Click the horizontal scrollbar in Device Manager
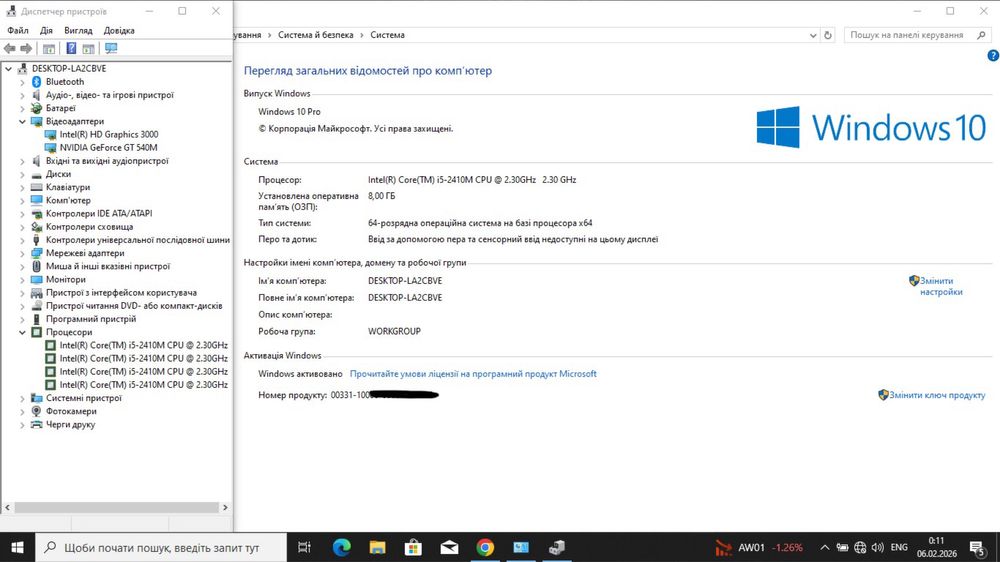1000x562 pixels. pyautogui.click(x=116, y=508)
